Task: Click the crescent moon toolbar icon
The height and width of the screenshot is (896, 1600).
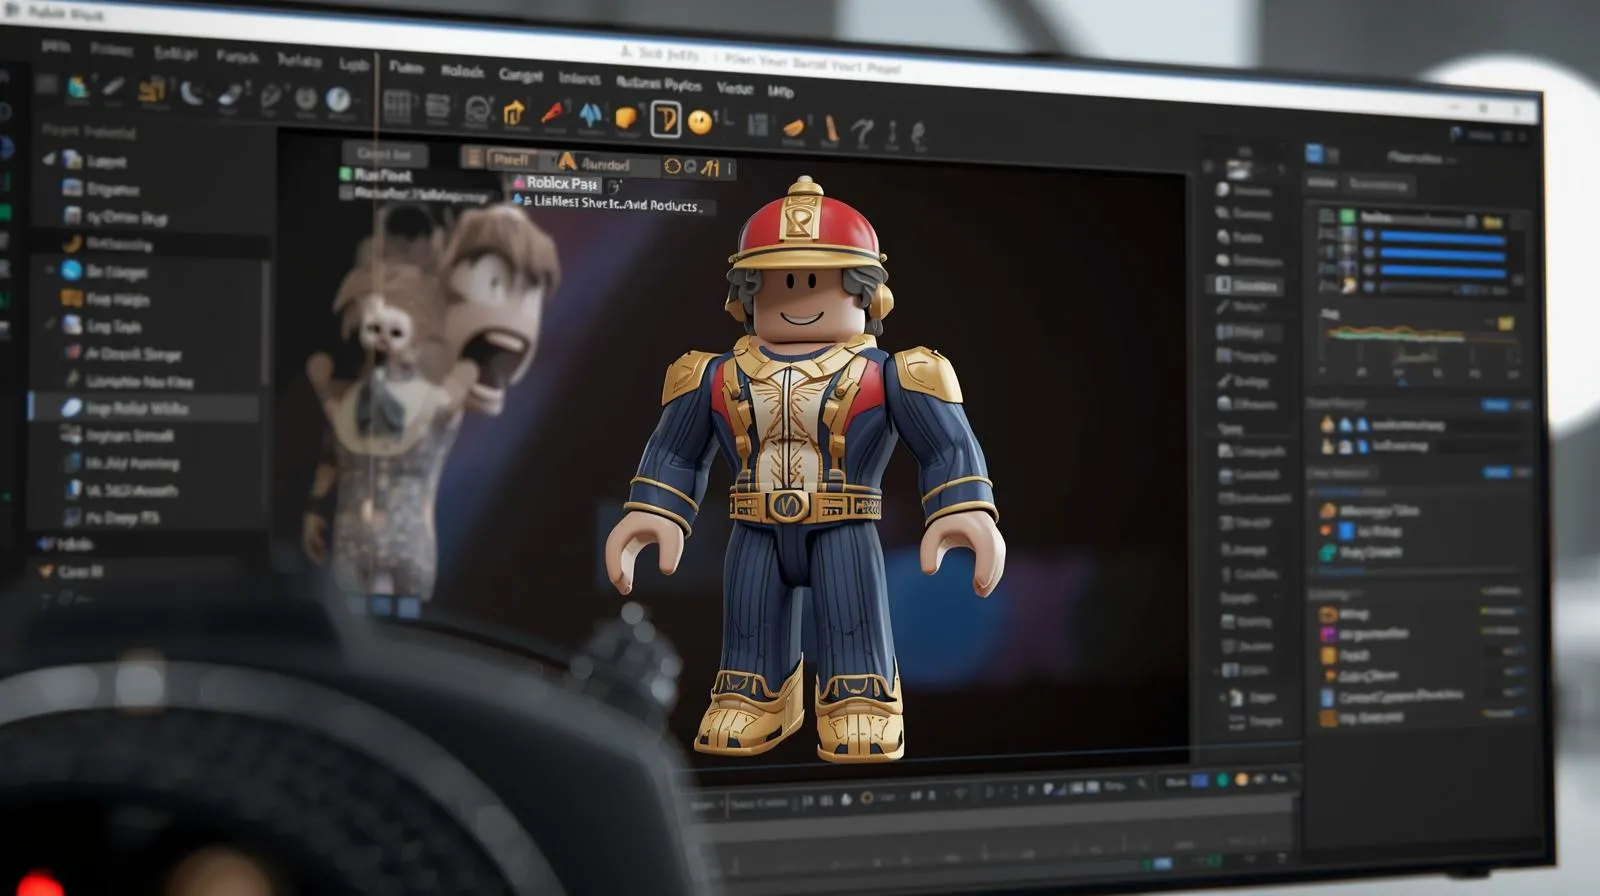Action: pos(190,92)
